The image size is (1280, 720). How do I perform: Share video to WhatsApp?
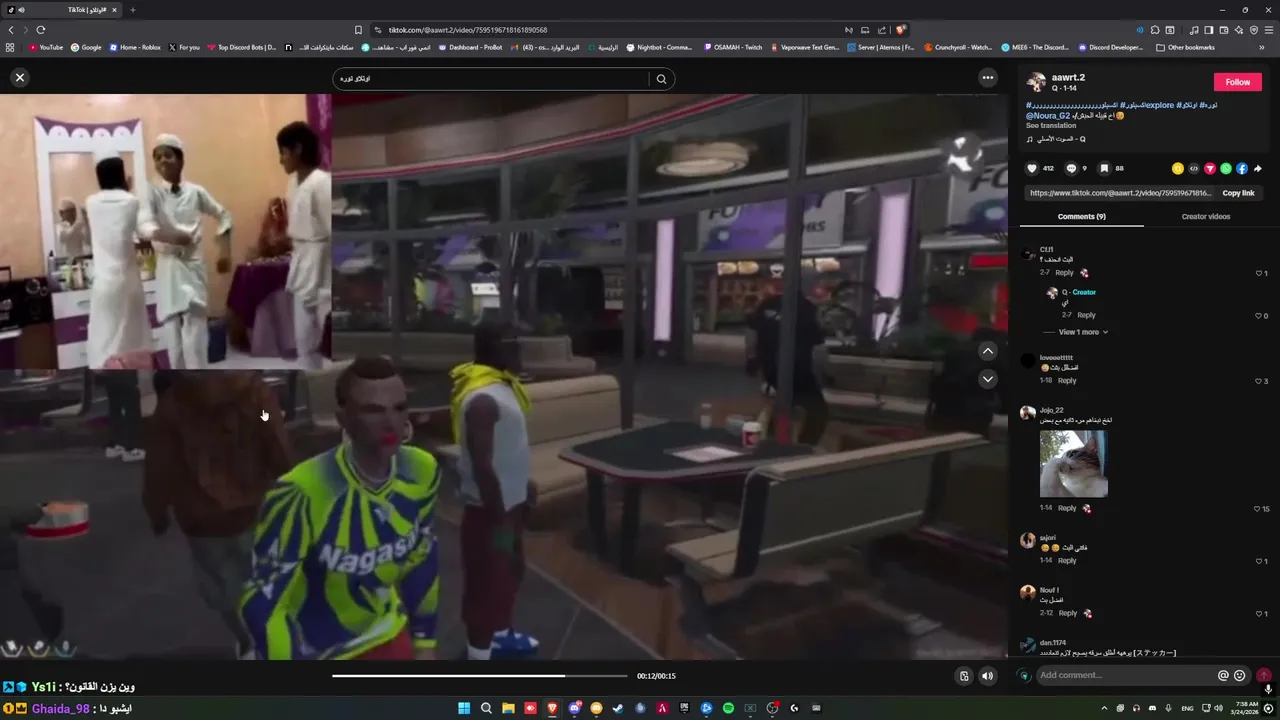[x=1226, y=169]
